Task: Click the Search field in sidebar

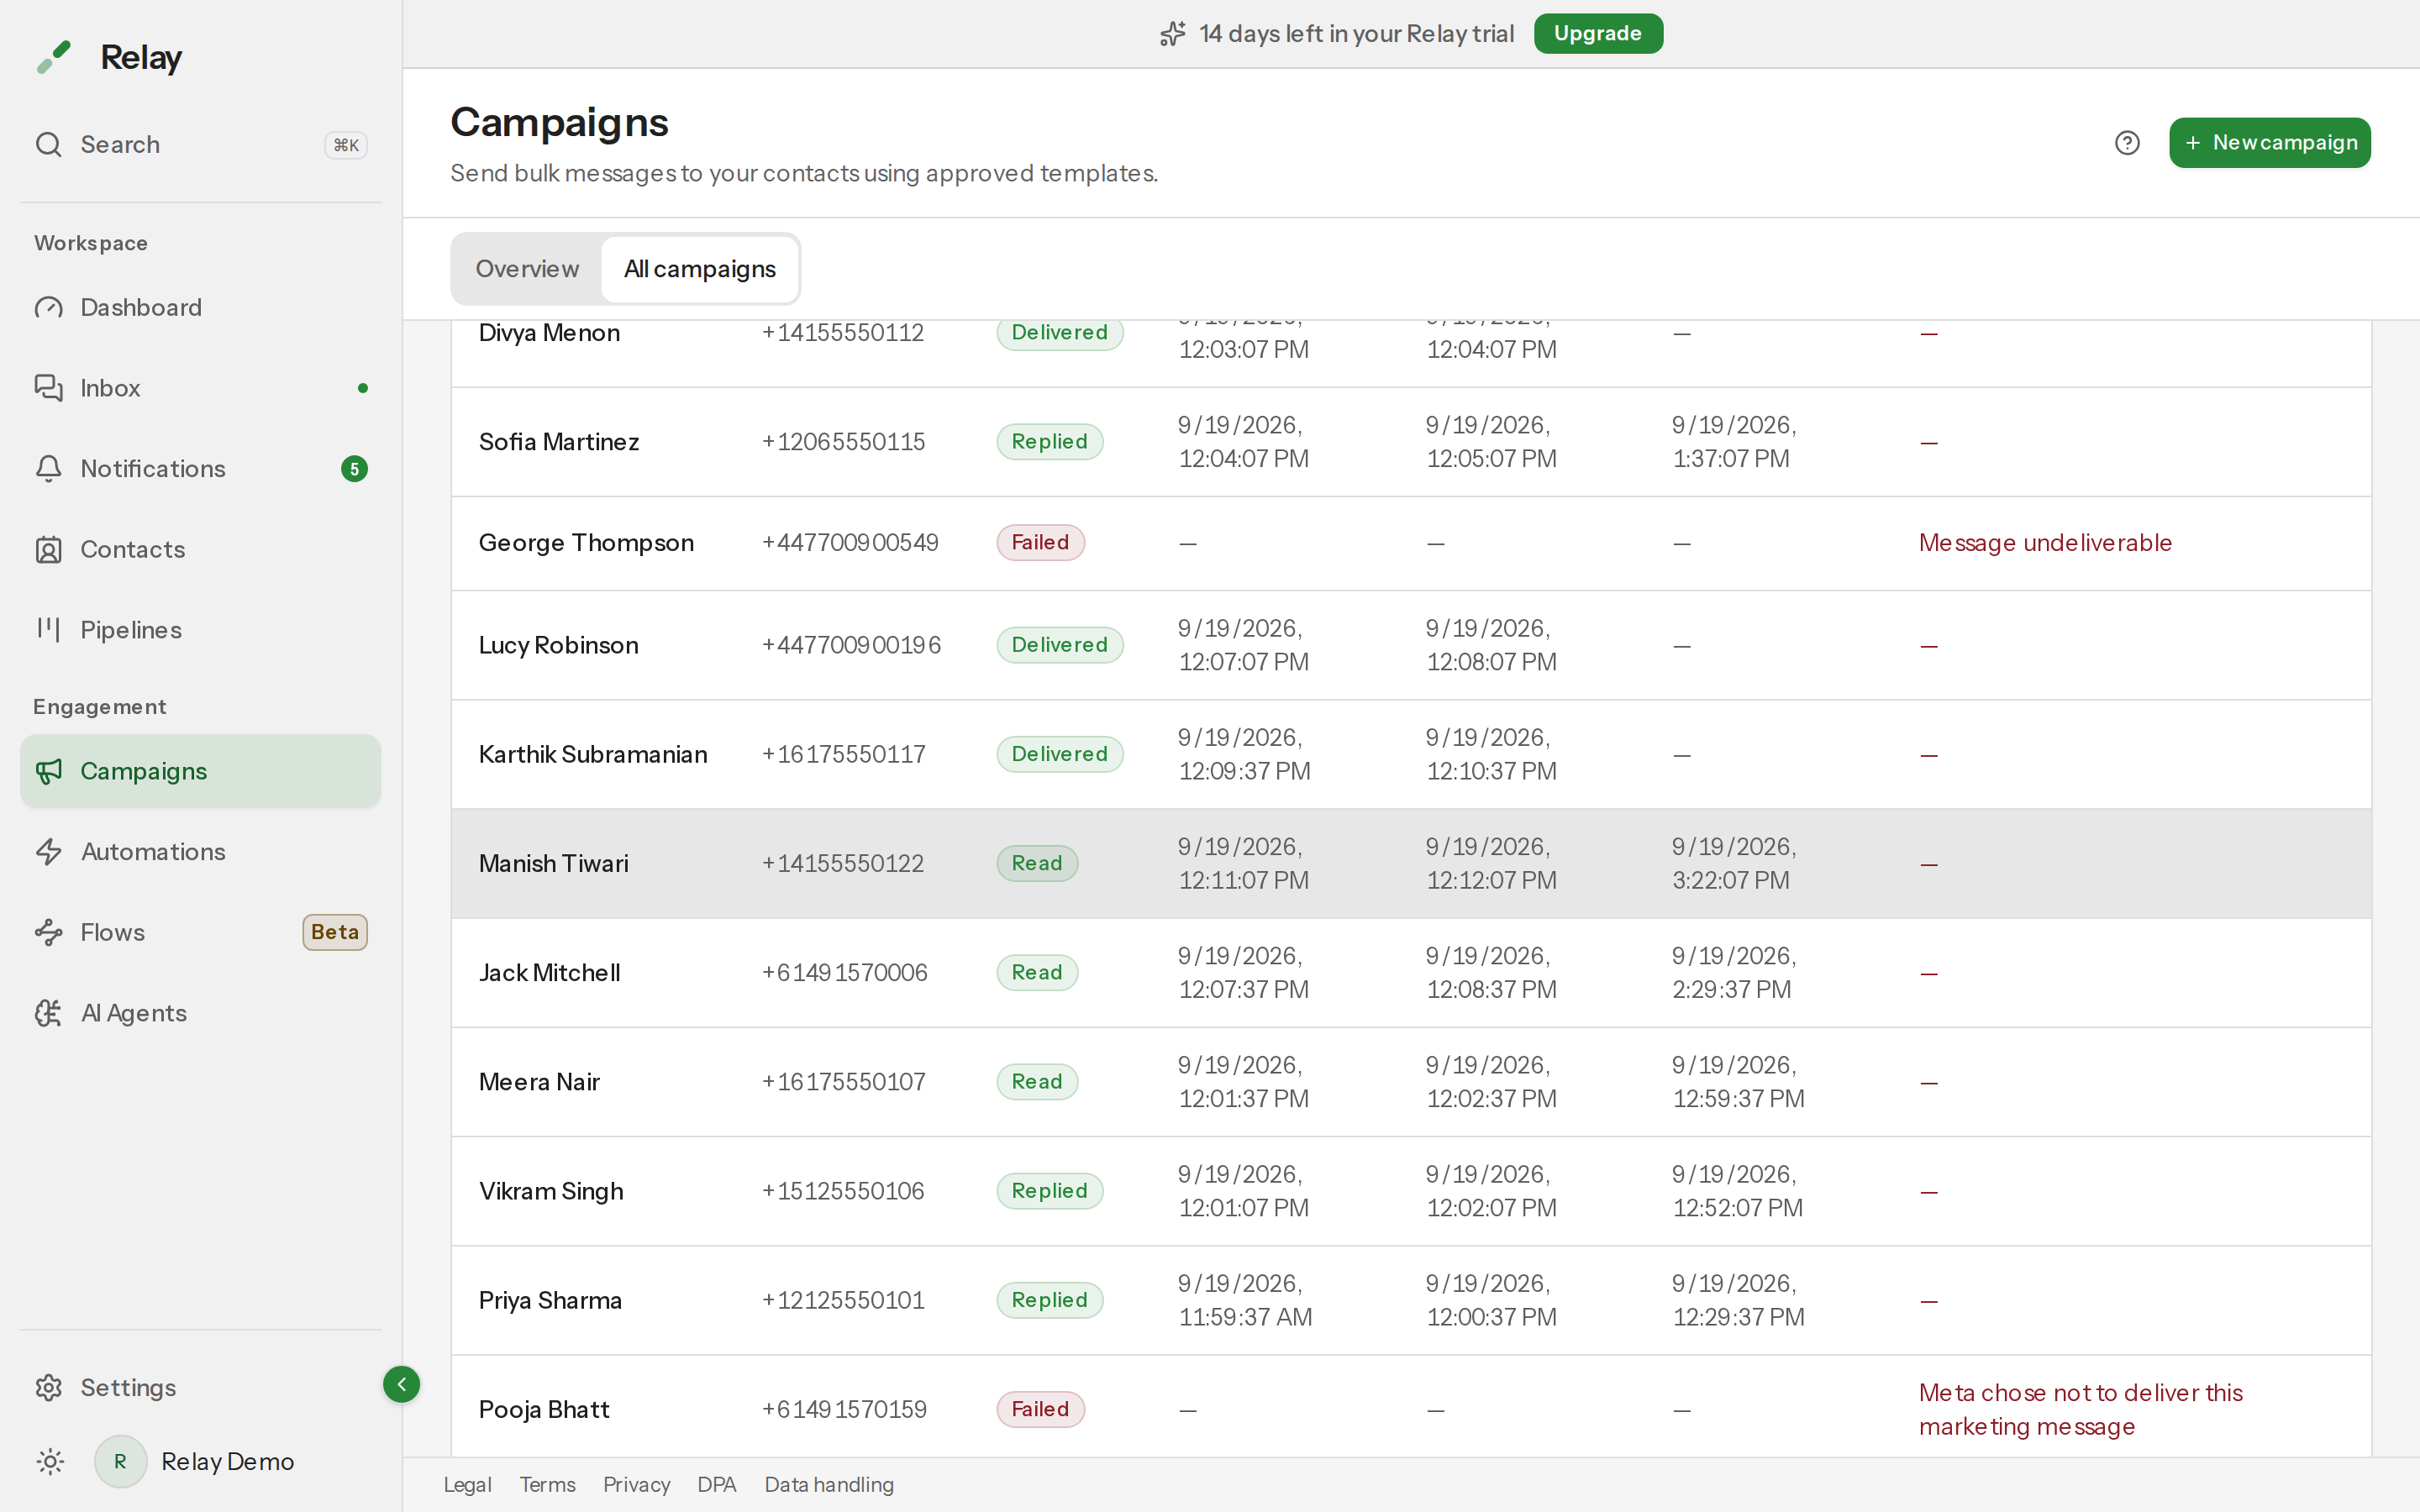Action: click(x=200, y=144)
